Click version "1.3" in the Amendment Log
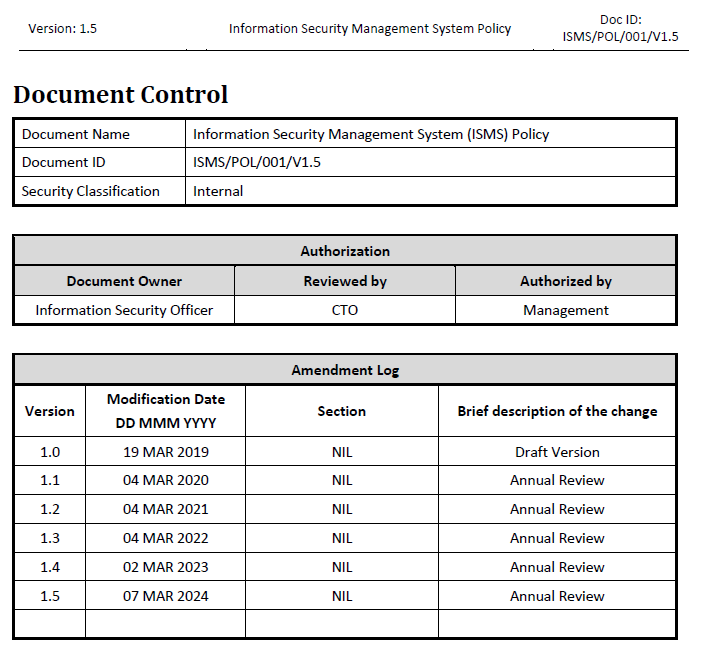 tap(50, 538)
